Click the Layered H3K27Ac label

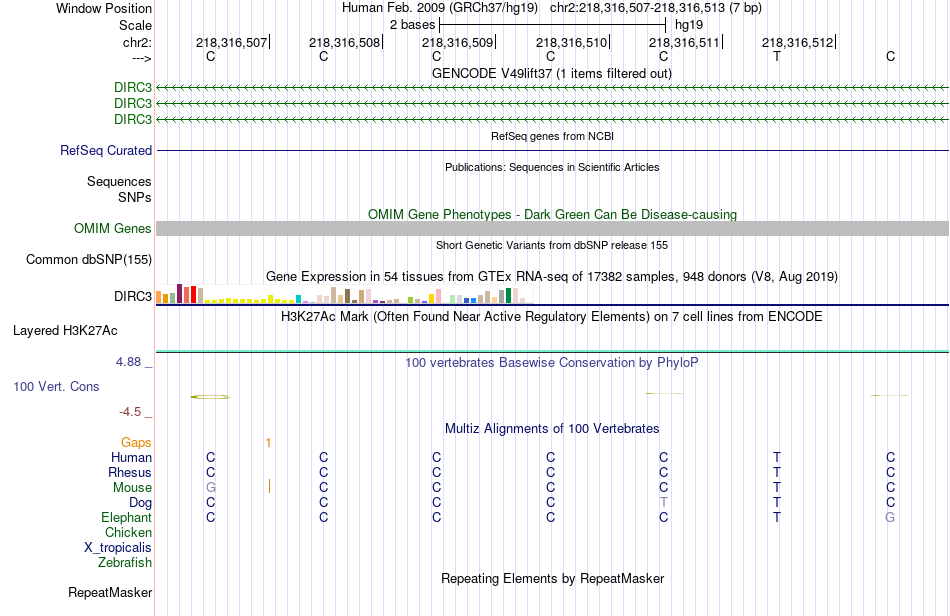point(65,331)
